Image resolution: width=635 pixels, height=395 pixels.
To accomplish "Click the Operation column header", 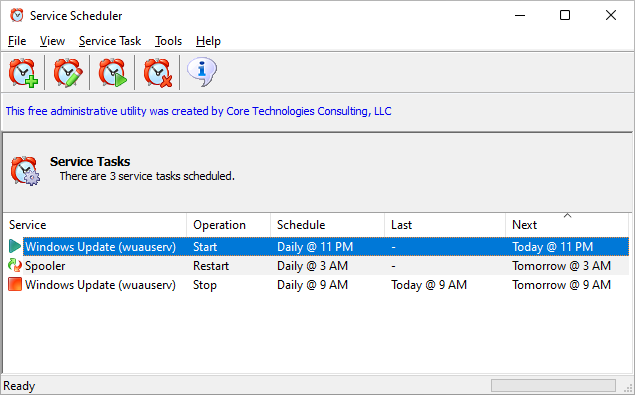I will click(x=228, y=225).
